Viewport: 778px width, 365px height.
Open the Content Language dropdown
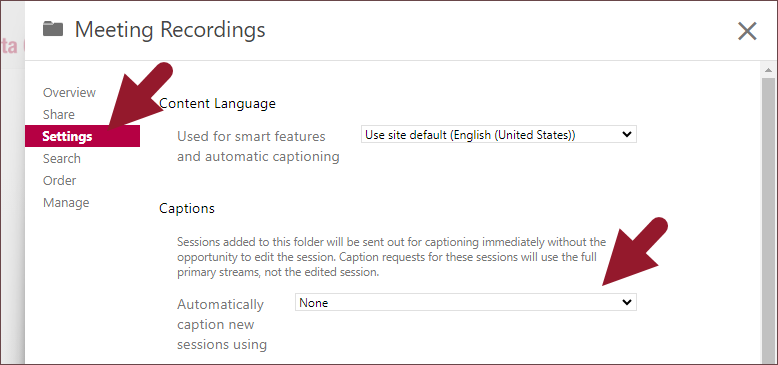click(x=499, y=134)
